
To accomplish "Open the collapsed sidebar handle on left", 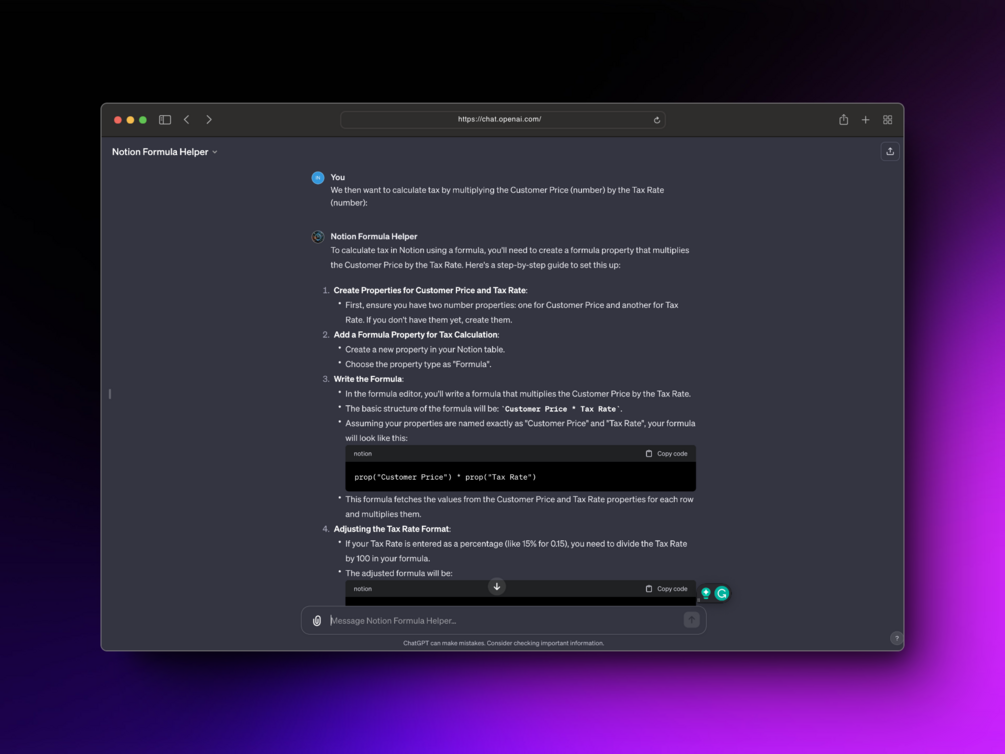I will [x=110, y=394].
